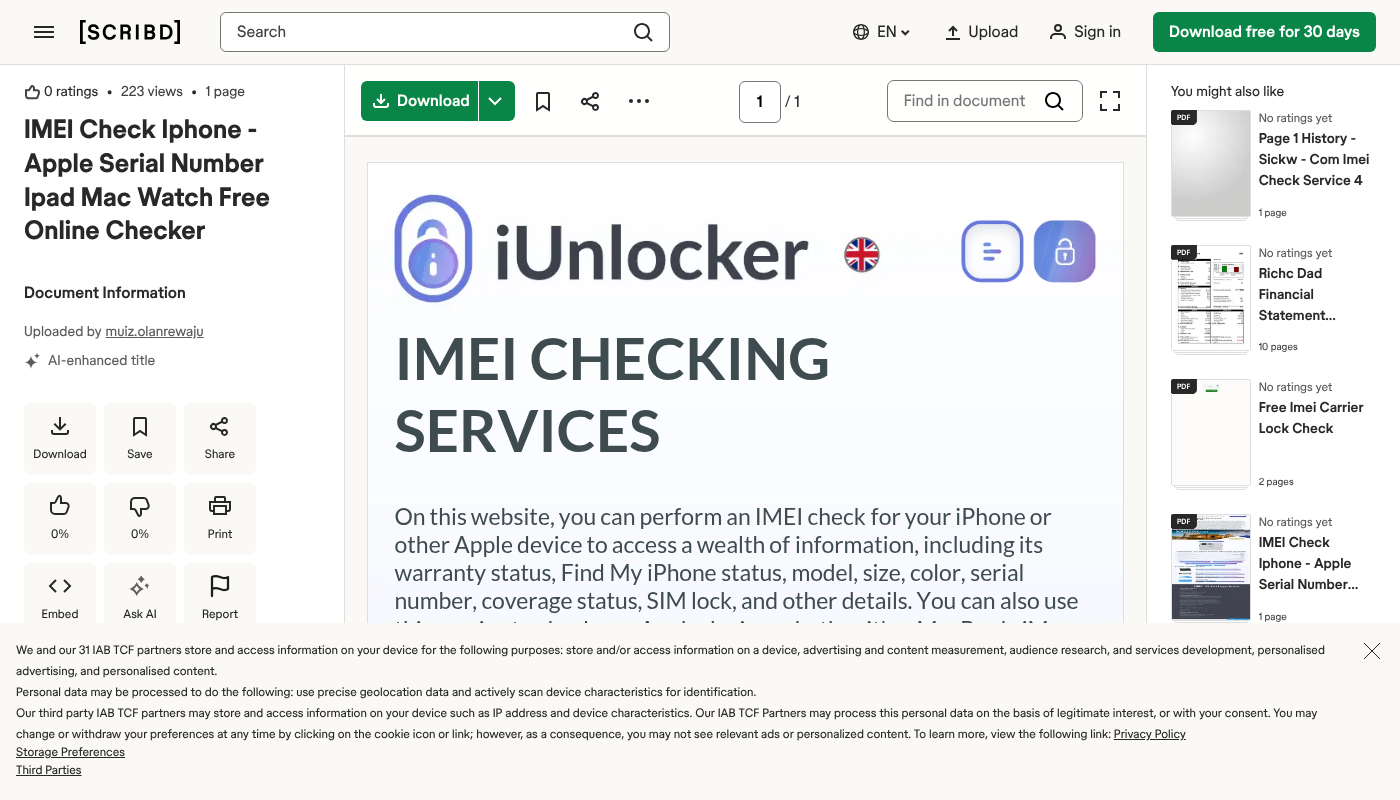Toggle Save bookmark in left sidebar
The height and width of the screenshot is (800, 1400).
(x=140, y=438)
